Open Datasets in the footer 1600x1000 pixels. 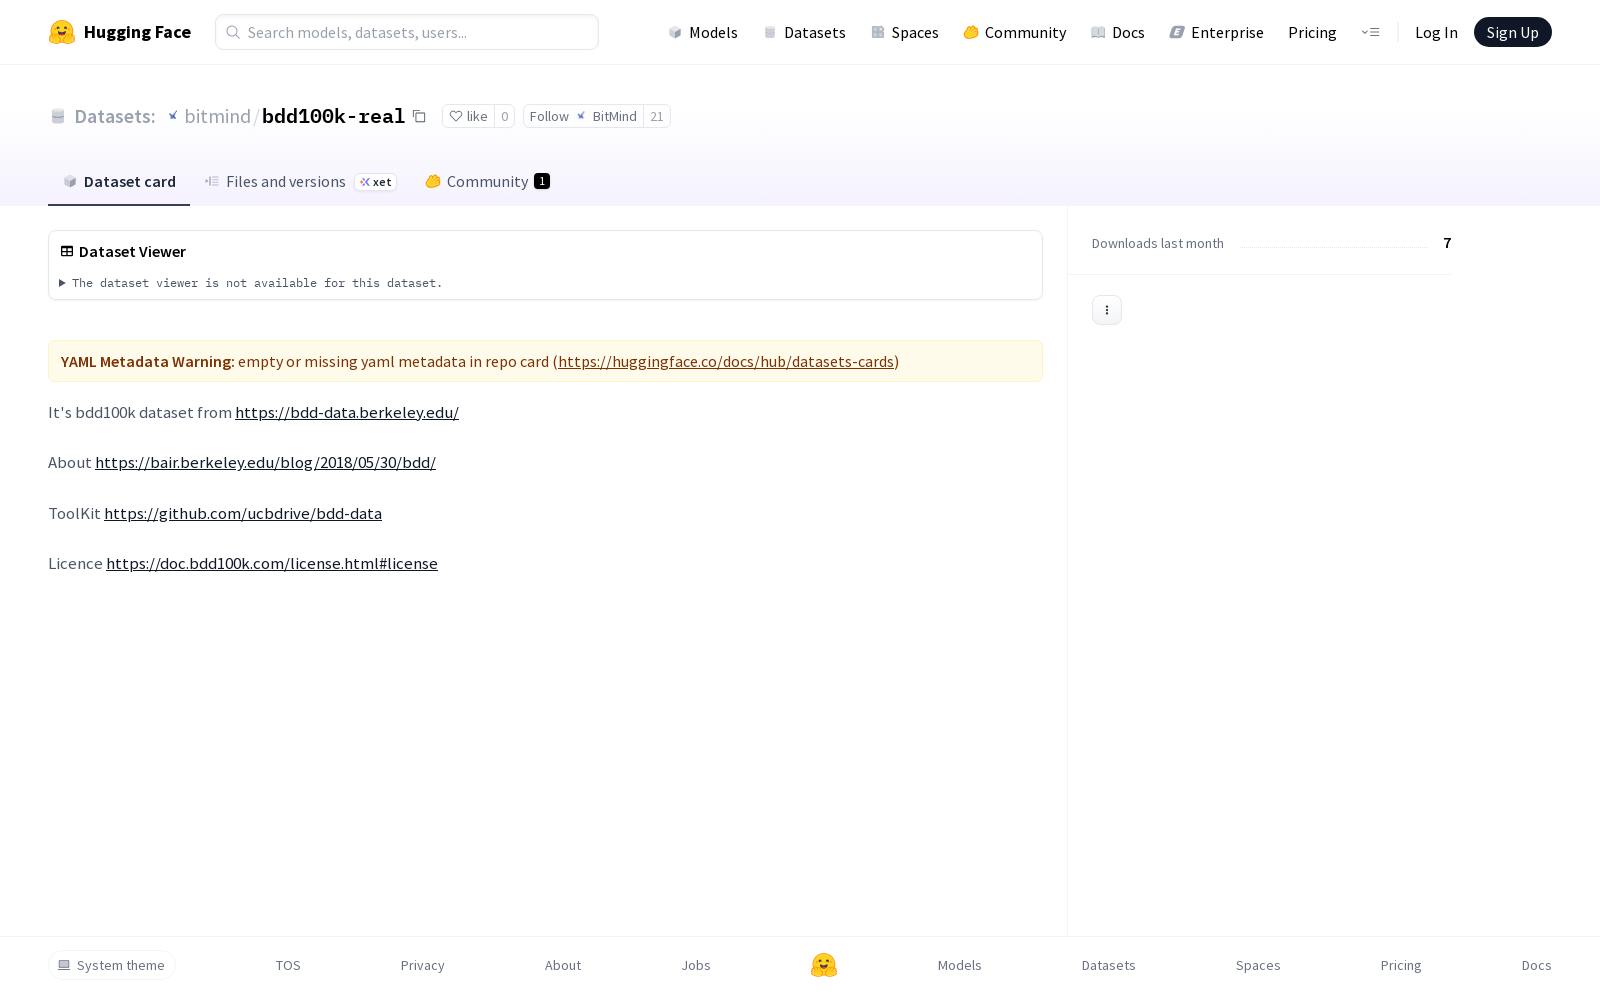1108,965
